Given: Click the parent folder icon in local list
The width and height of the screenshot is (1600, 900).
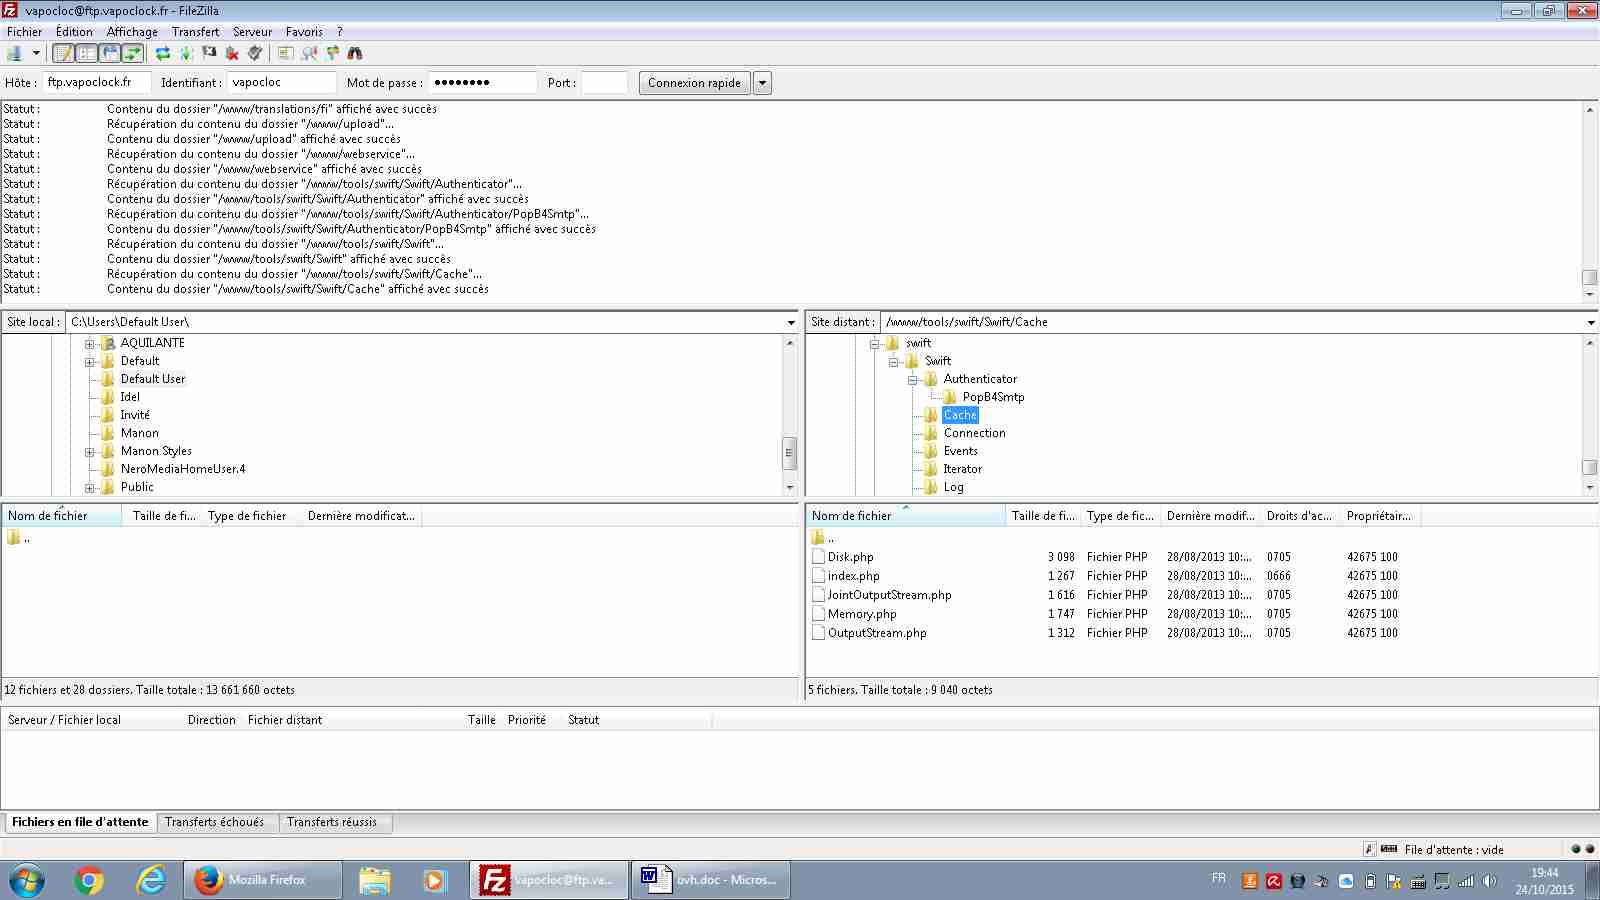Looking at the screenshot, I should 13,538.
